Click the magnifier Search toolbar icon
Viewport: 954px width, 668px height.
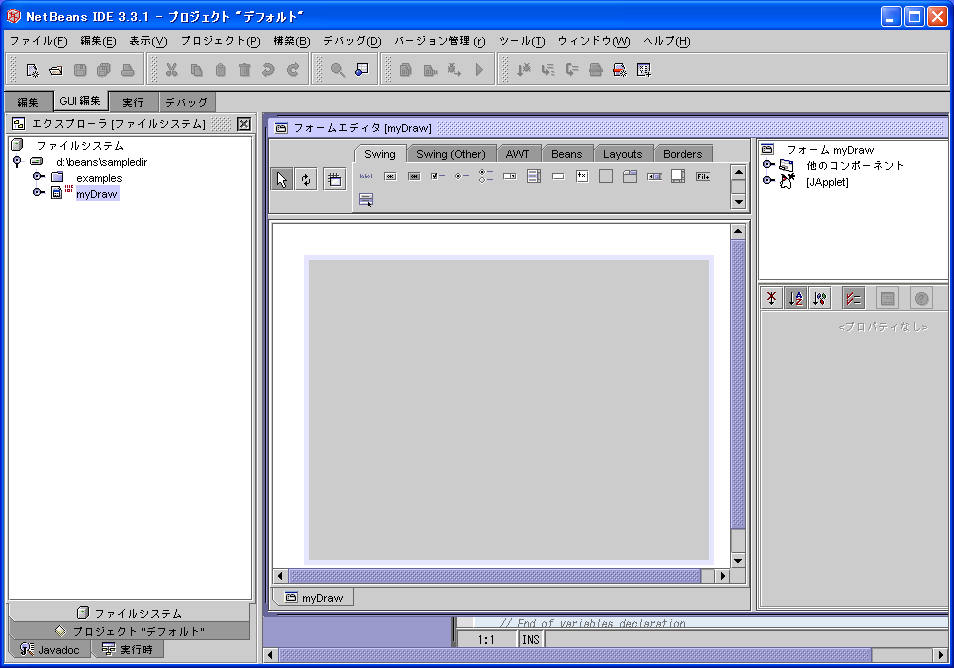coord(338,70)
